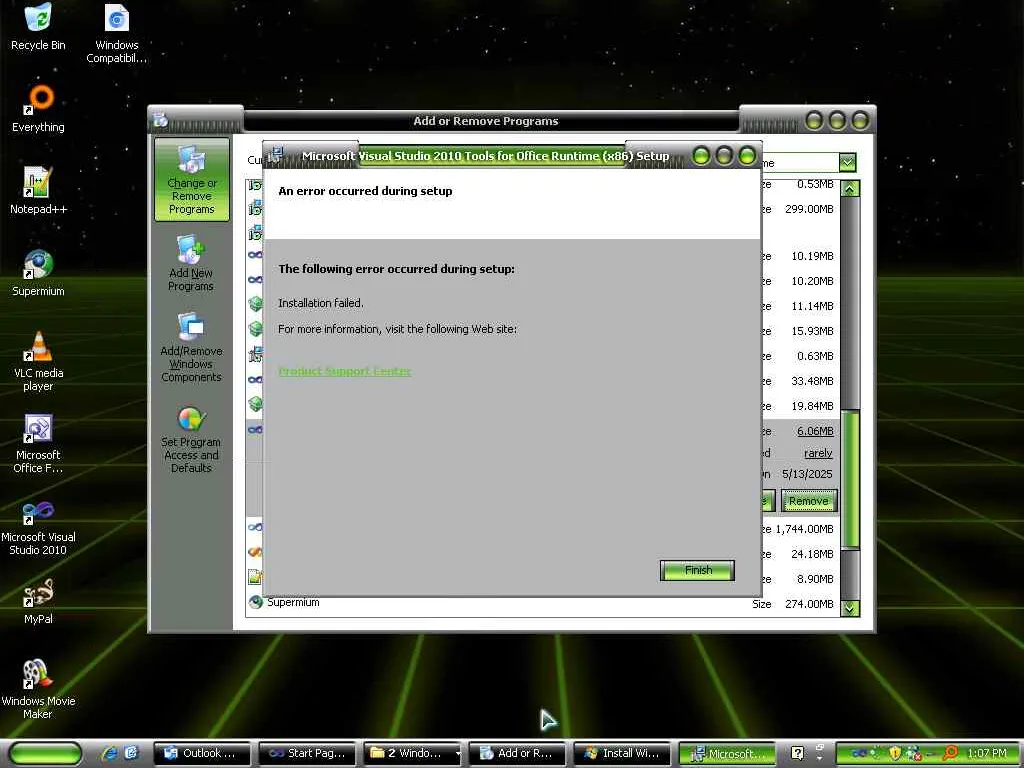Click the 24.18MB size entry
The height and width of the screenshot is (768, 1024).
(812, 554)
